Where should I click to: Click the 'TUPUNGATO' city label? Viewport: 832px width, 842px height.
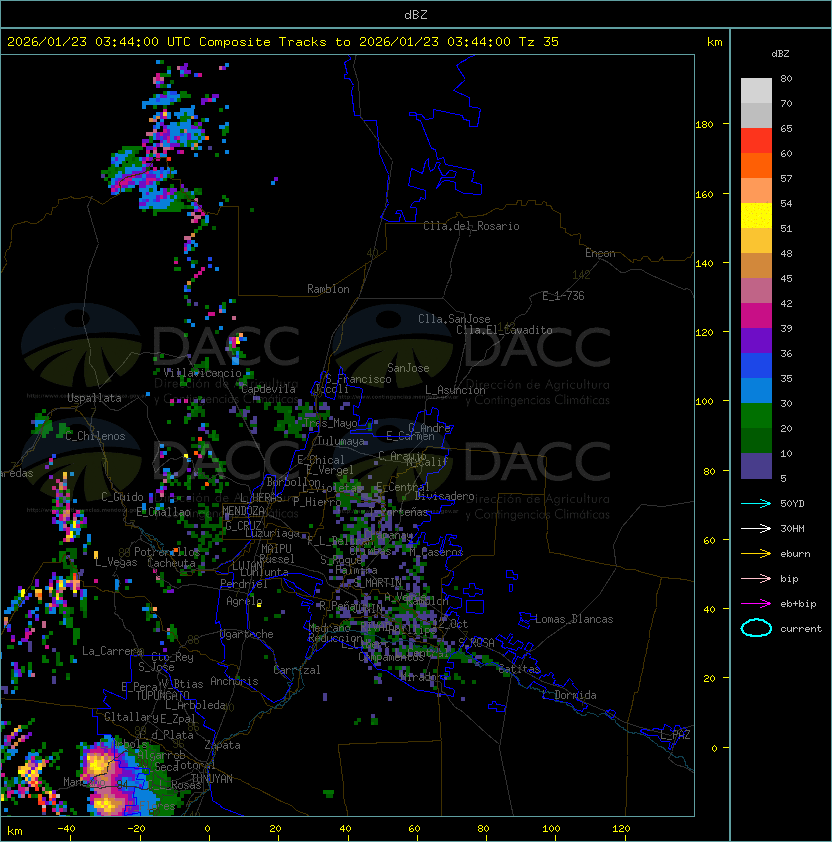[162, 696]
